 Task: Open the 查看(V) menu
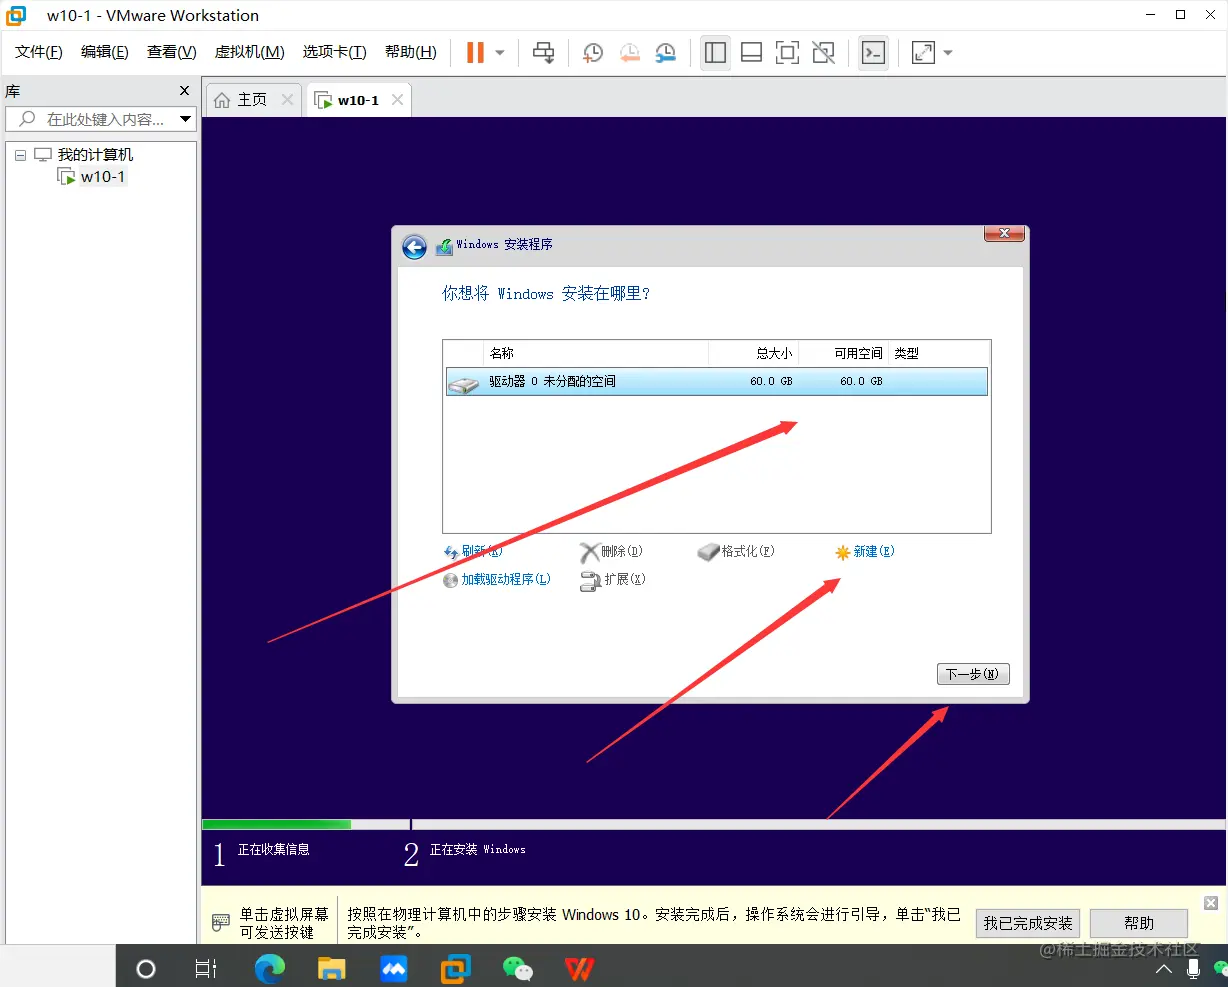tap(171, 52)
